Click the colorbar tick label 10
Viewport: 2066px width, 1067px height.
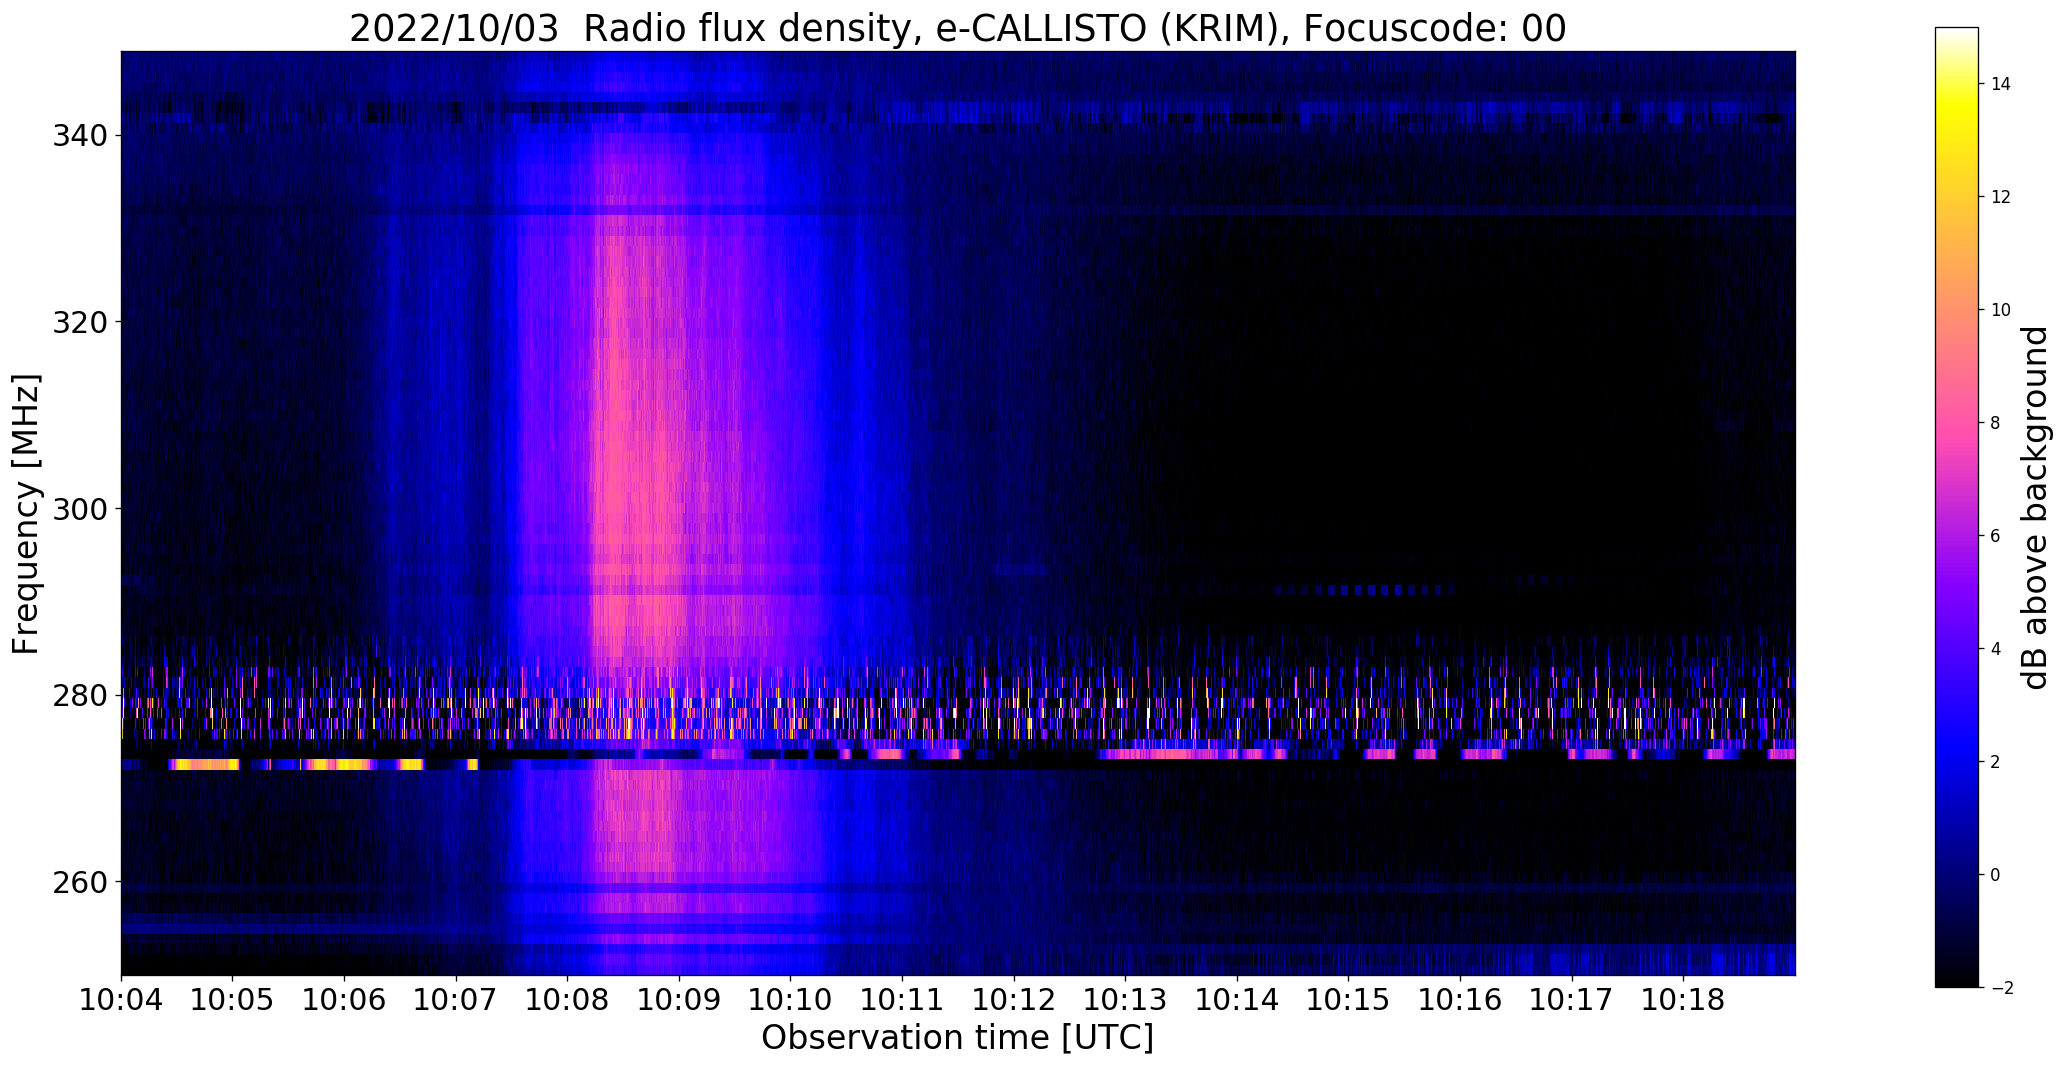tap(2001, 310)
